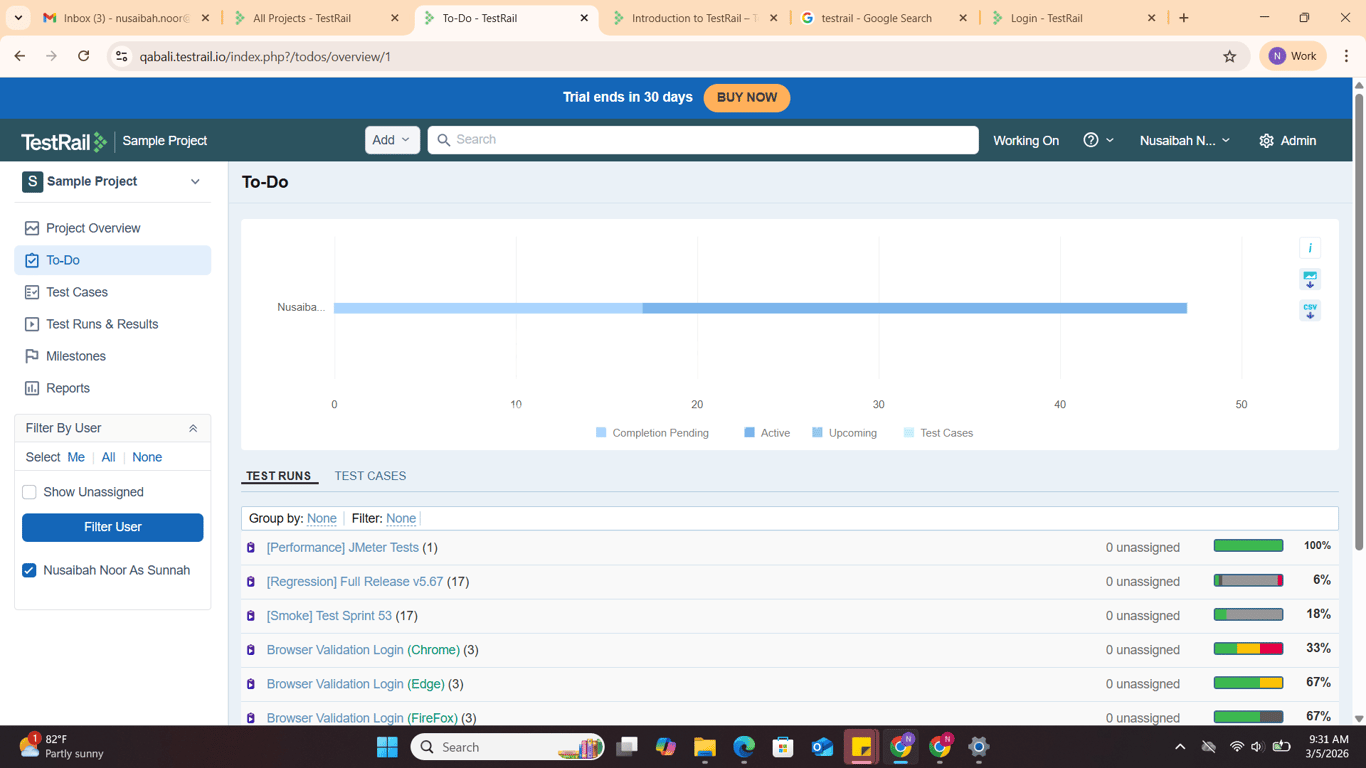Open Milestones in the sidebar

tap(76, 356)
